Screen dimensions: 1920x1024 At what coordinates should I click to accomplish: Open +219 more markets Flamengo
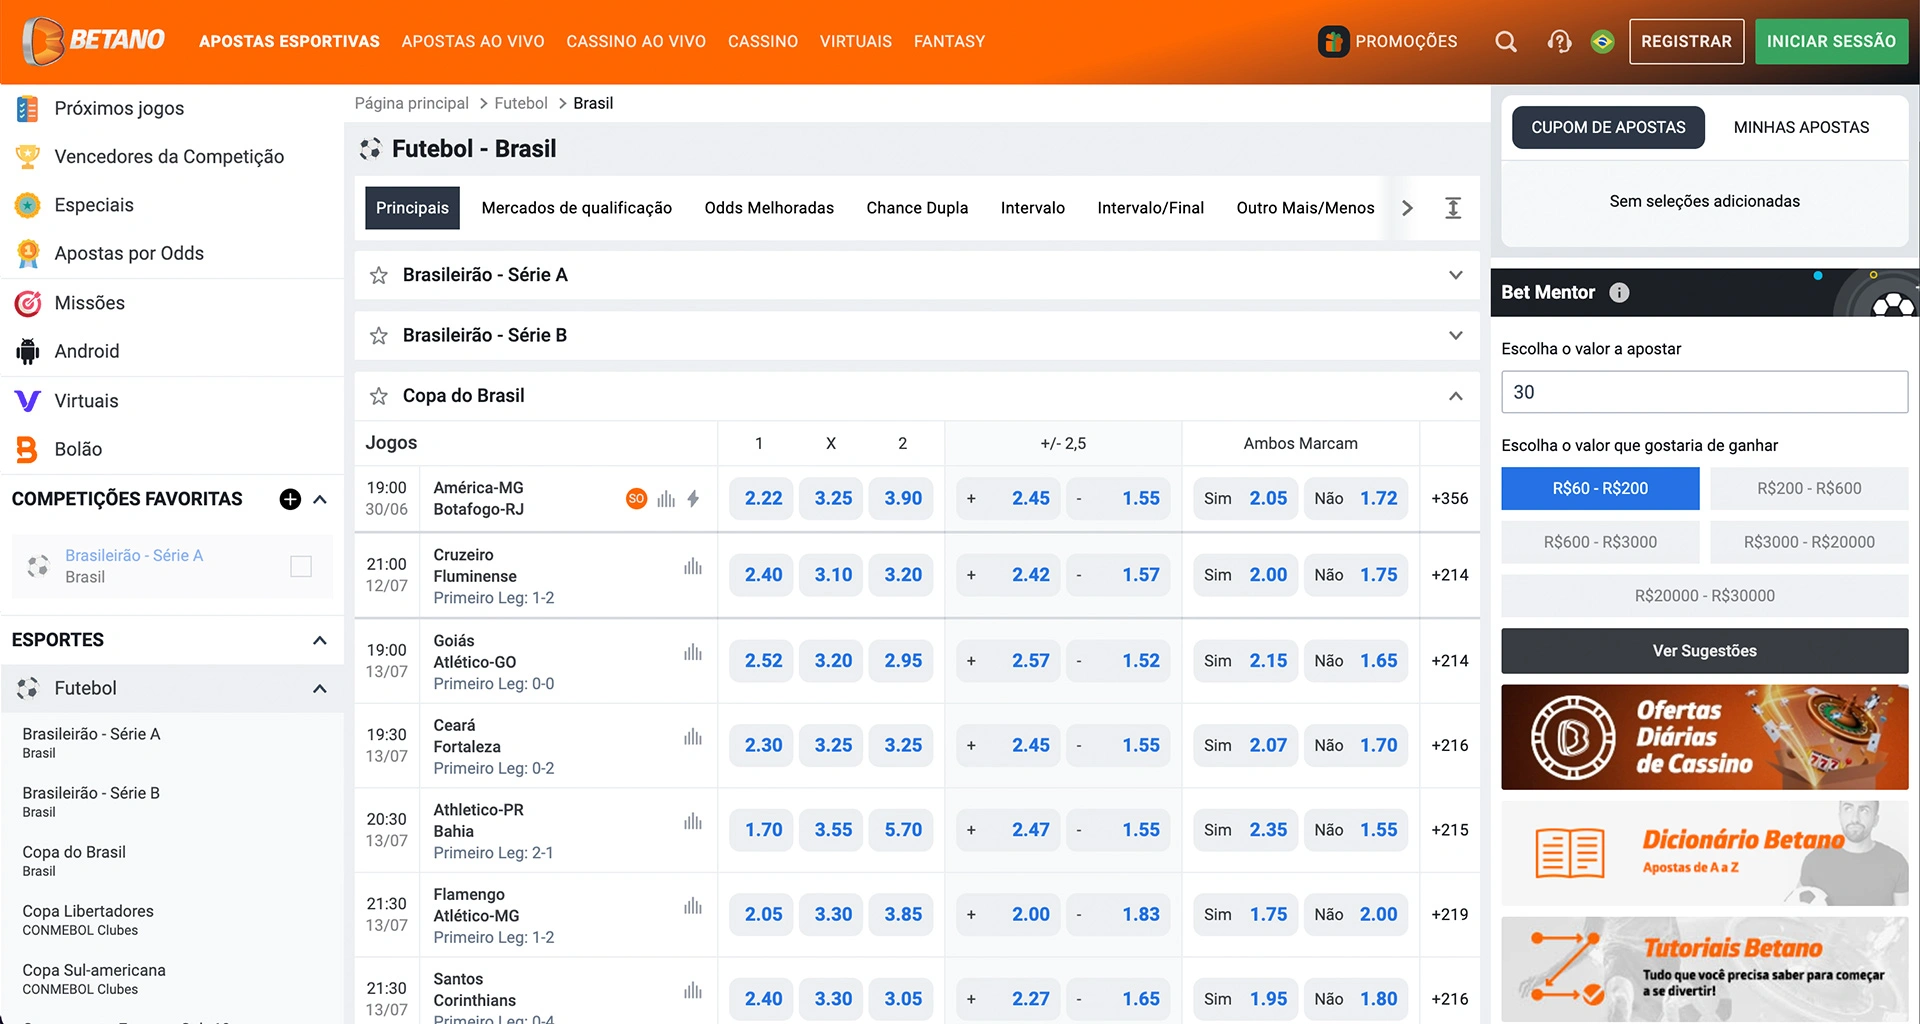pos(1450,914)
